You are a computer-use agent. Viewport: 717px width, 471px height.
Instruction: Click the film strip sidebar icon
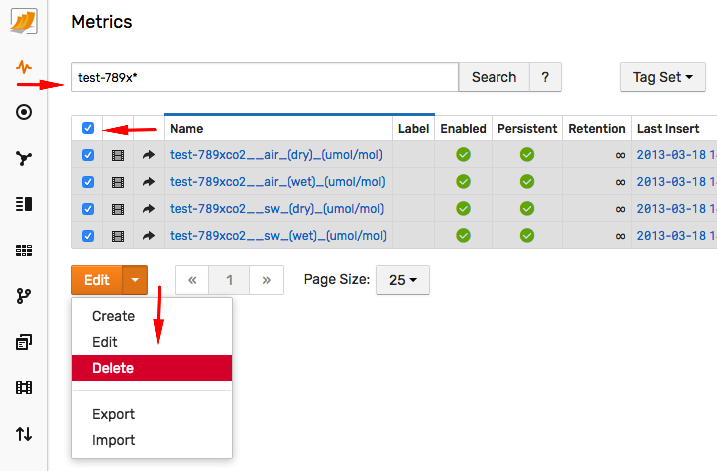(24, 388)
